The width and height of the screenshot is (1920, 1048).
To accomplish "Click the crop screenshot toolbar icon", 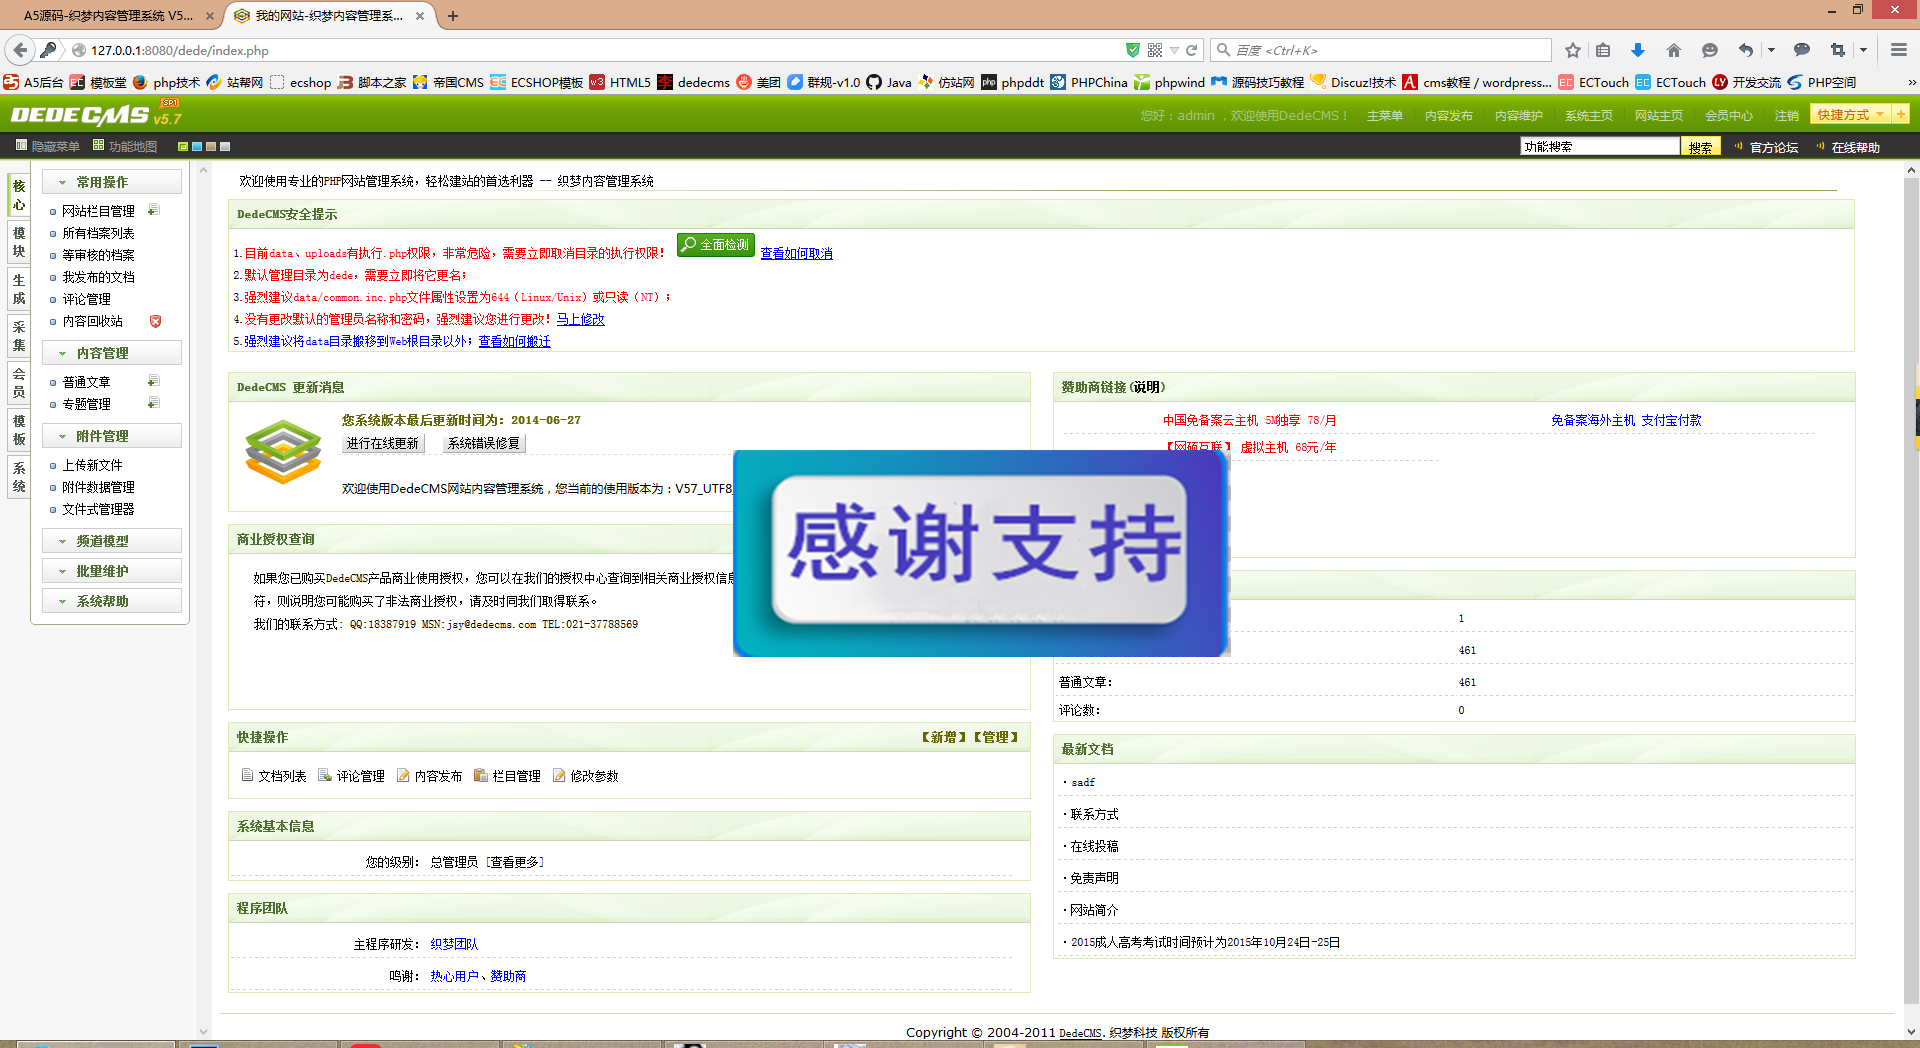I will (1838, 50).
